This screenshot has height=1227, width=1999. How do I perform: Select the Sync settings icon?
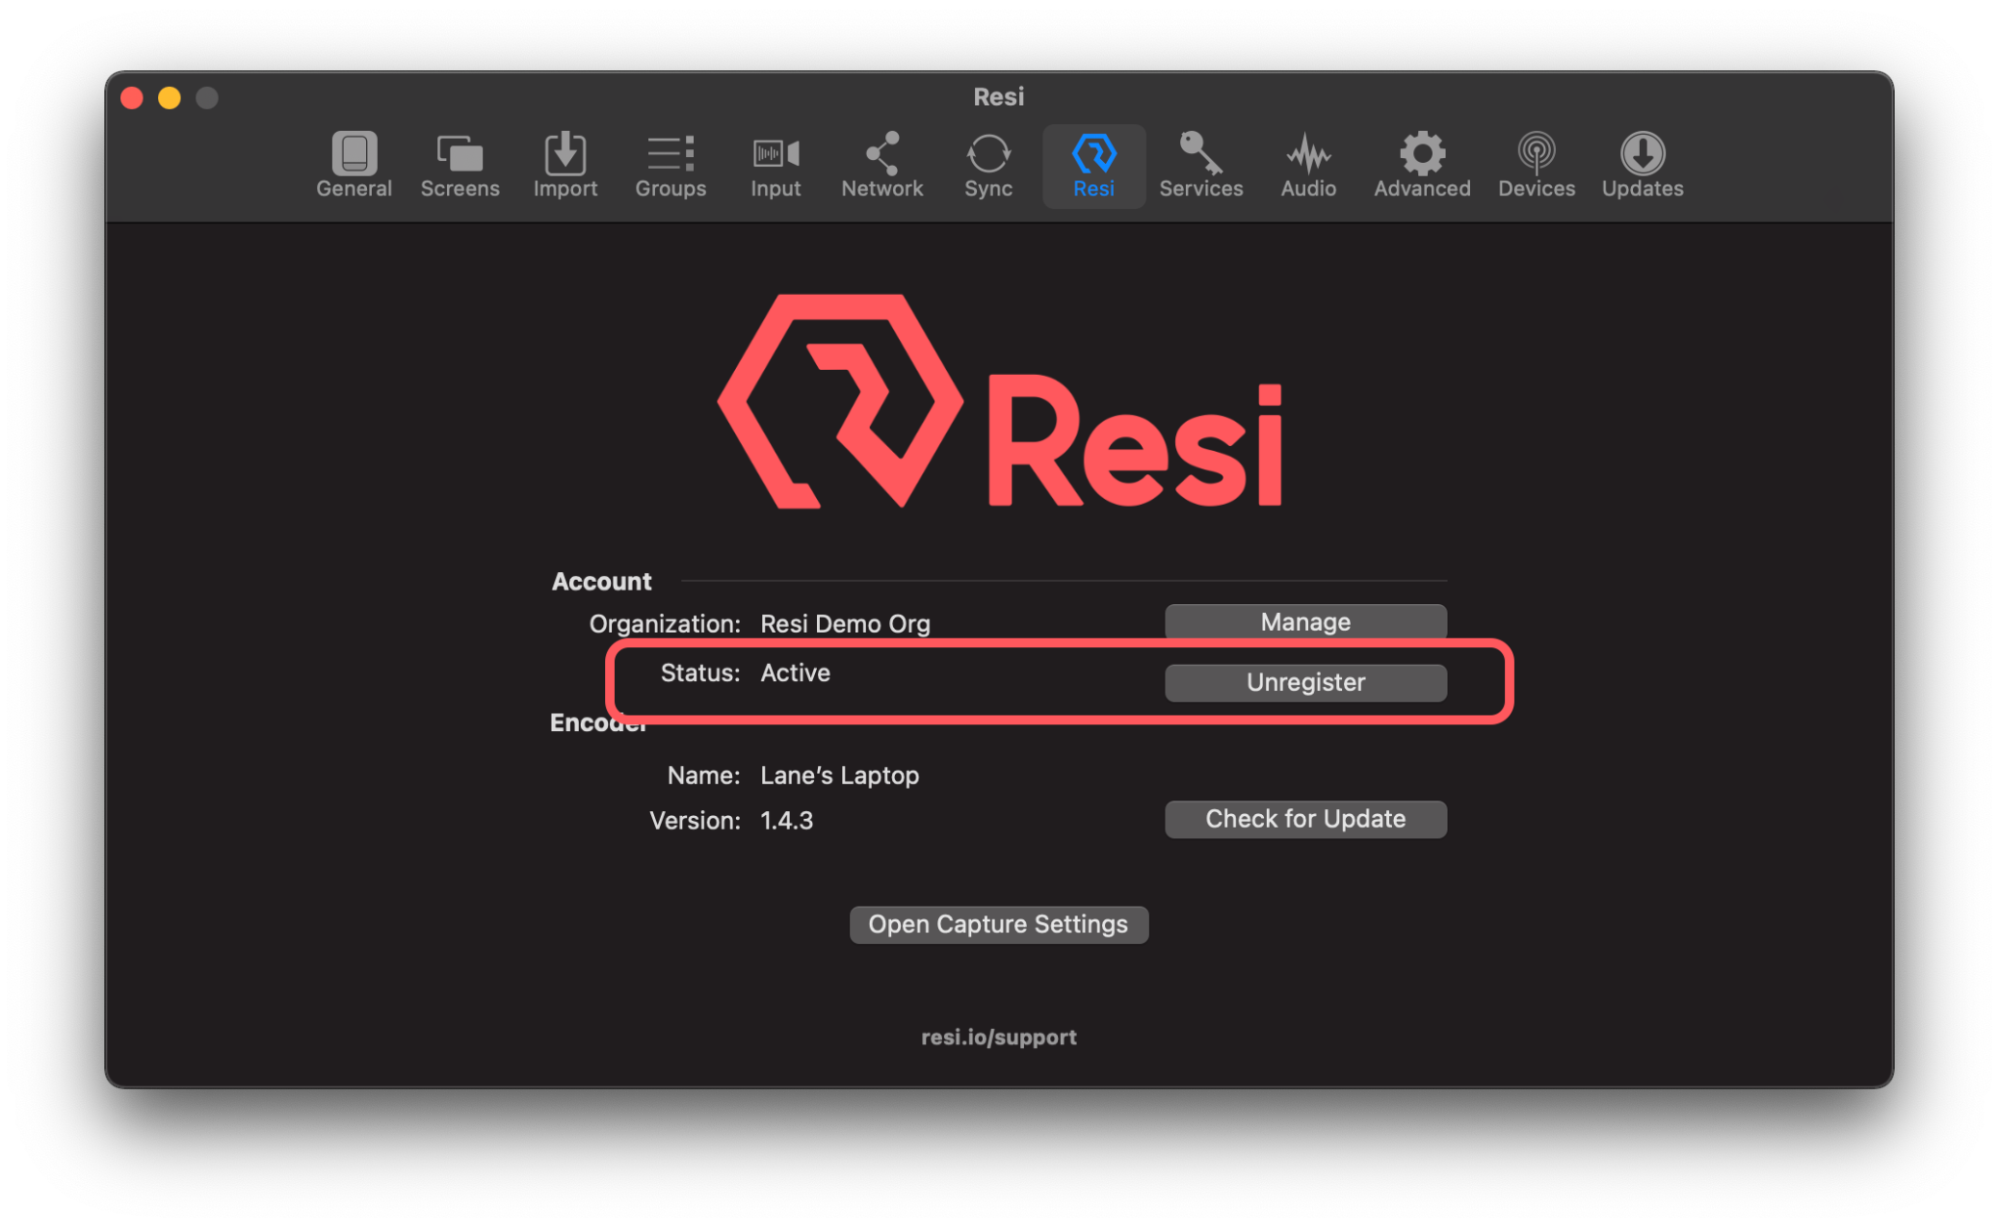[987, 165]
